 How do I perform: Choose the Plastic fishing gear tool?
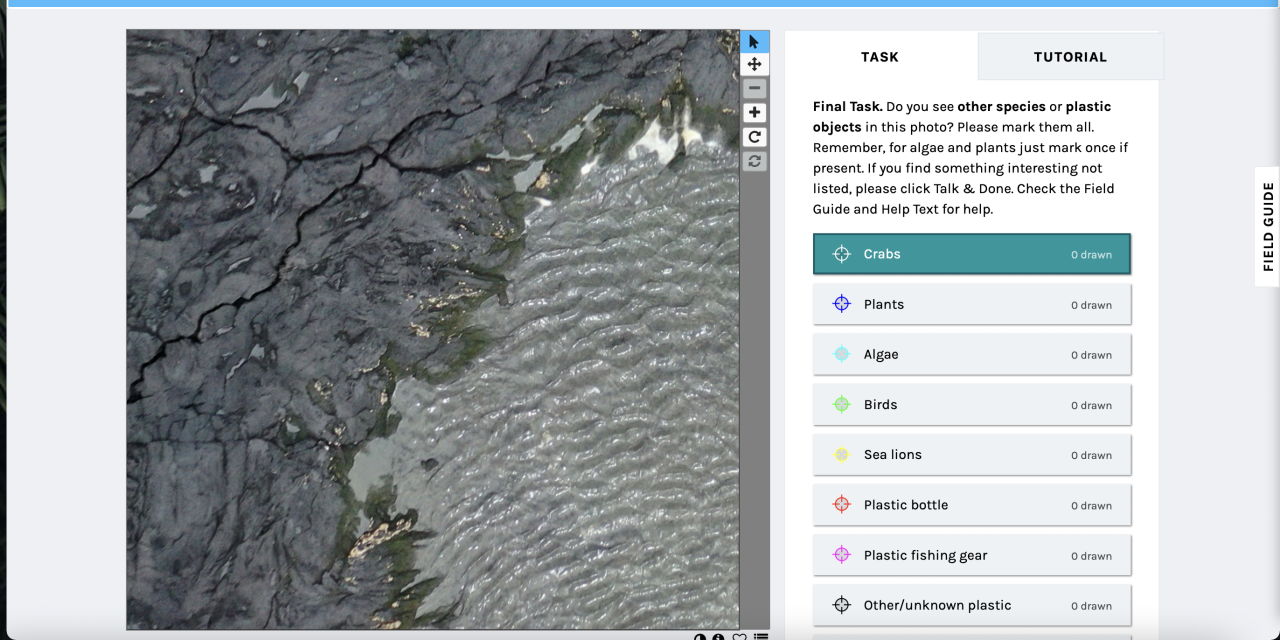[x=972, y=555]
